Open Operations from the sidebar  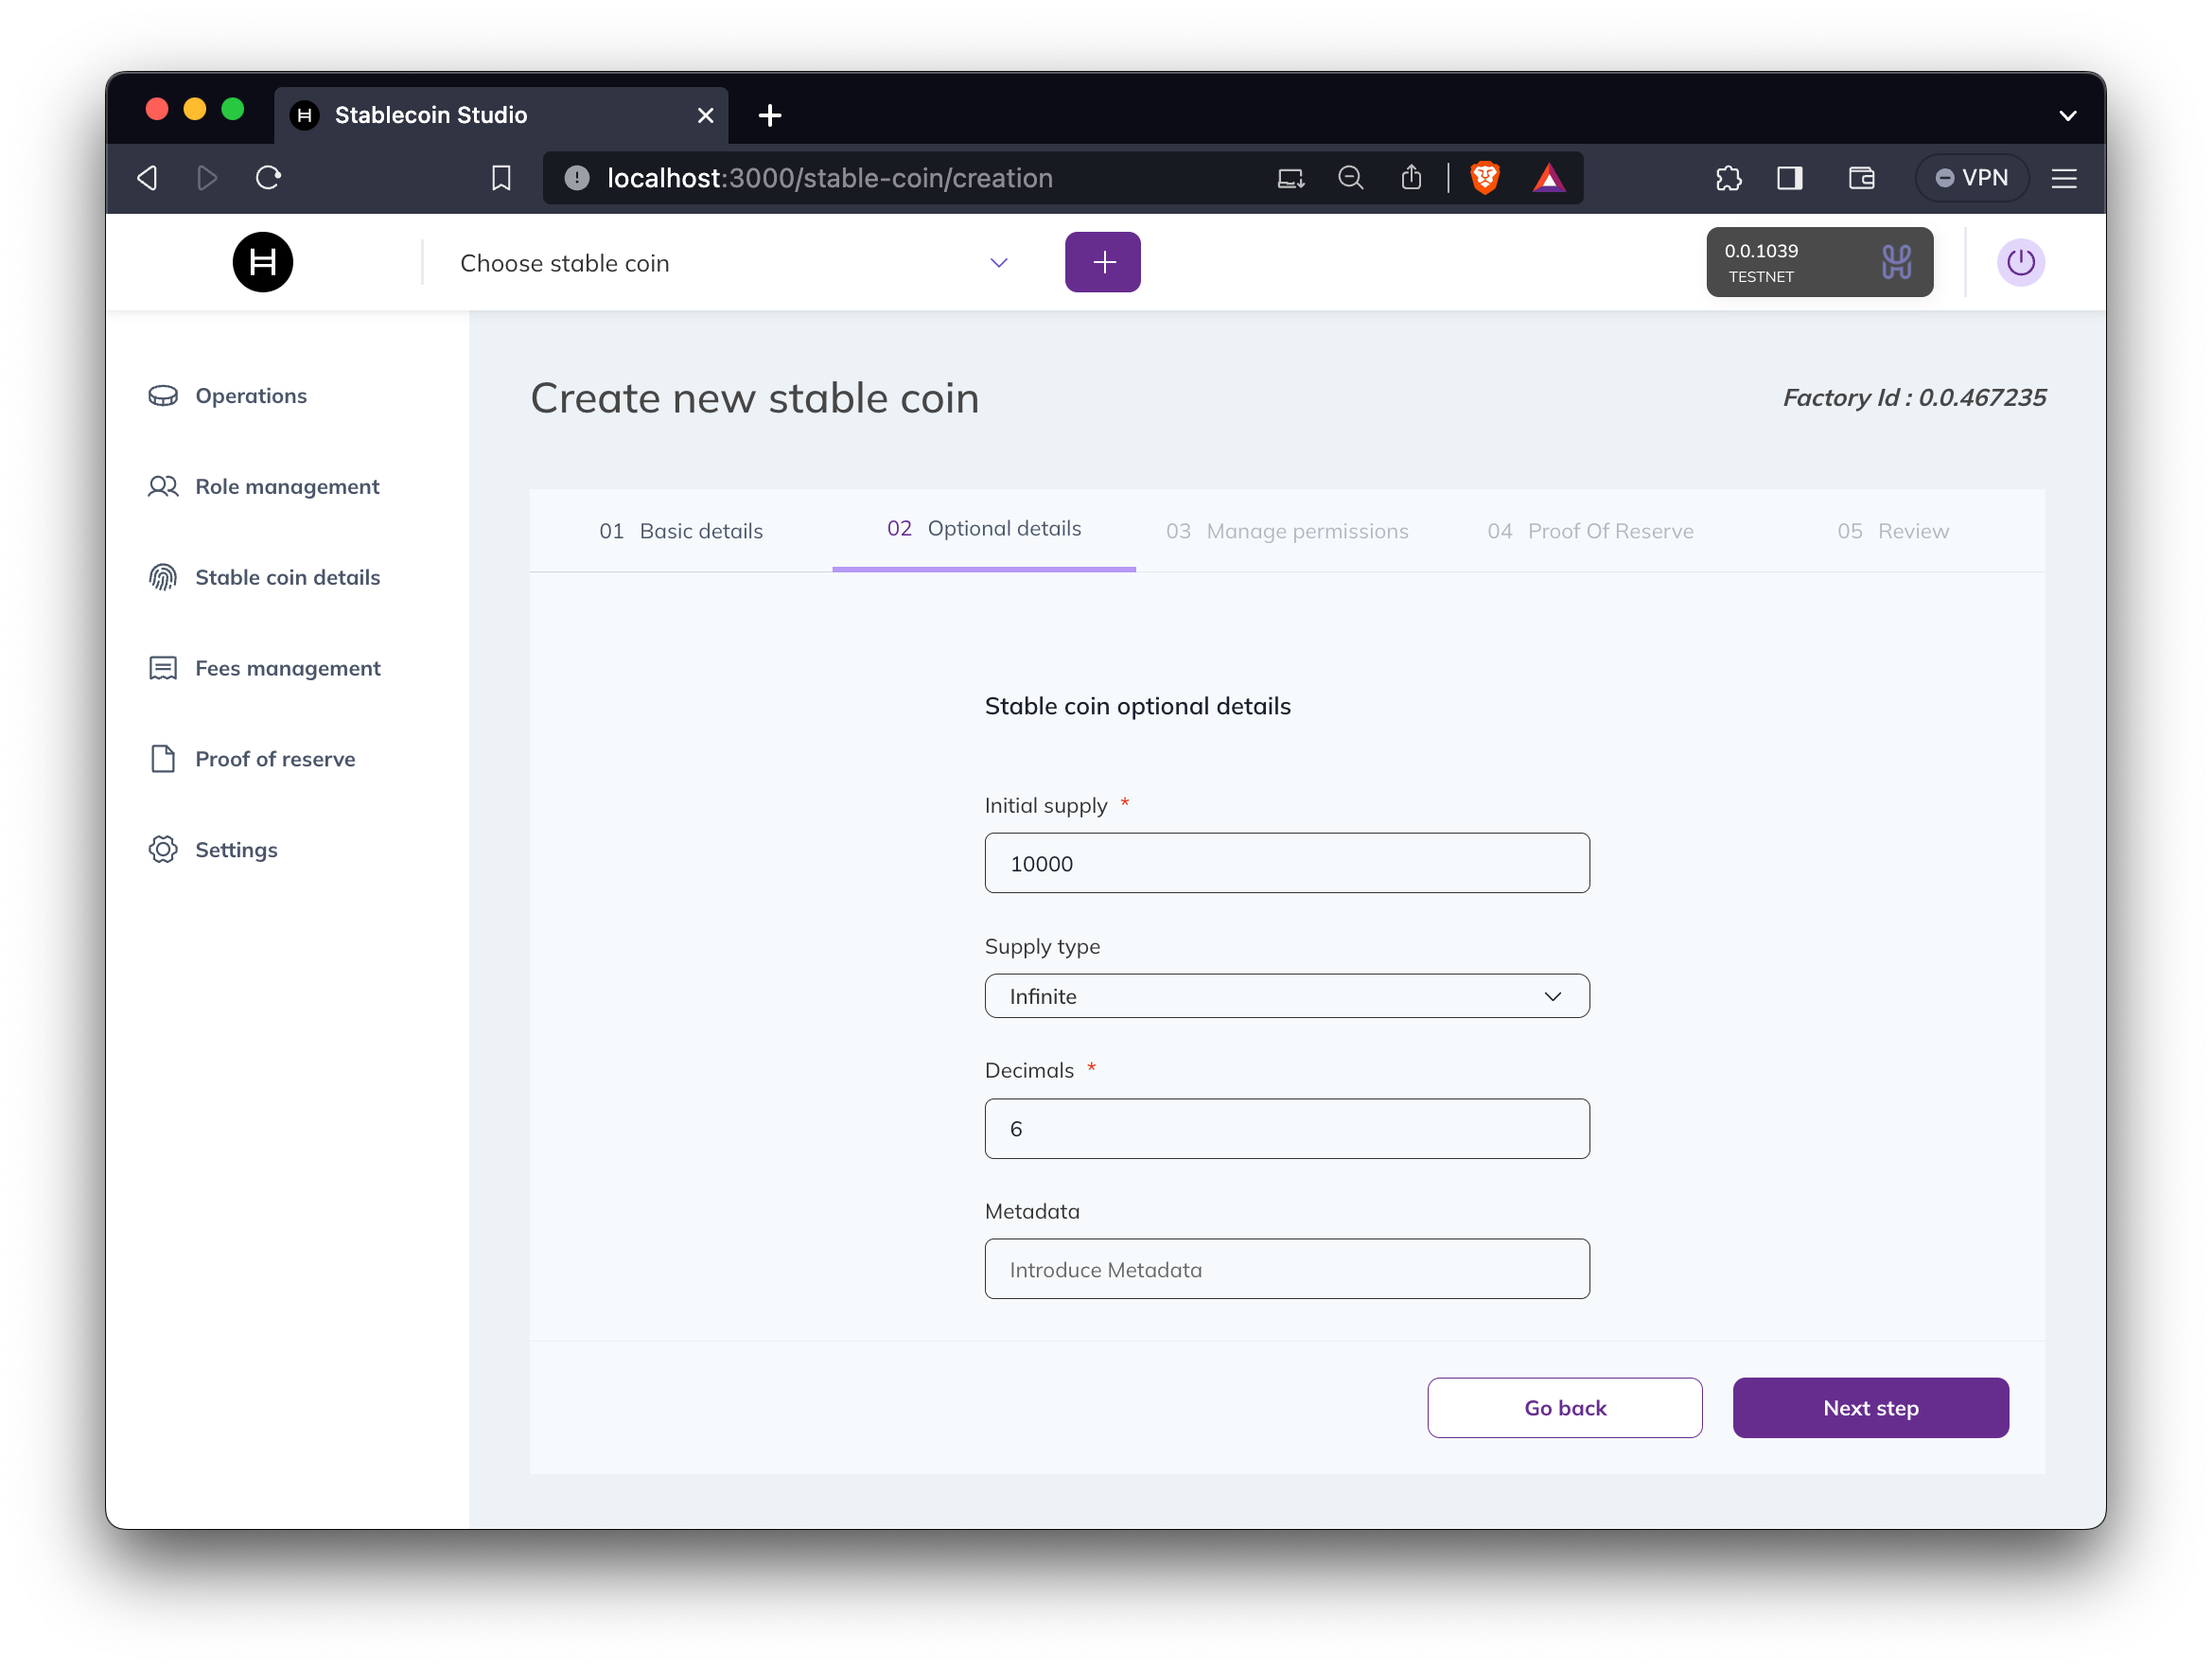coord(250,396)
